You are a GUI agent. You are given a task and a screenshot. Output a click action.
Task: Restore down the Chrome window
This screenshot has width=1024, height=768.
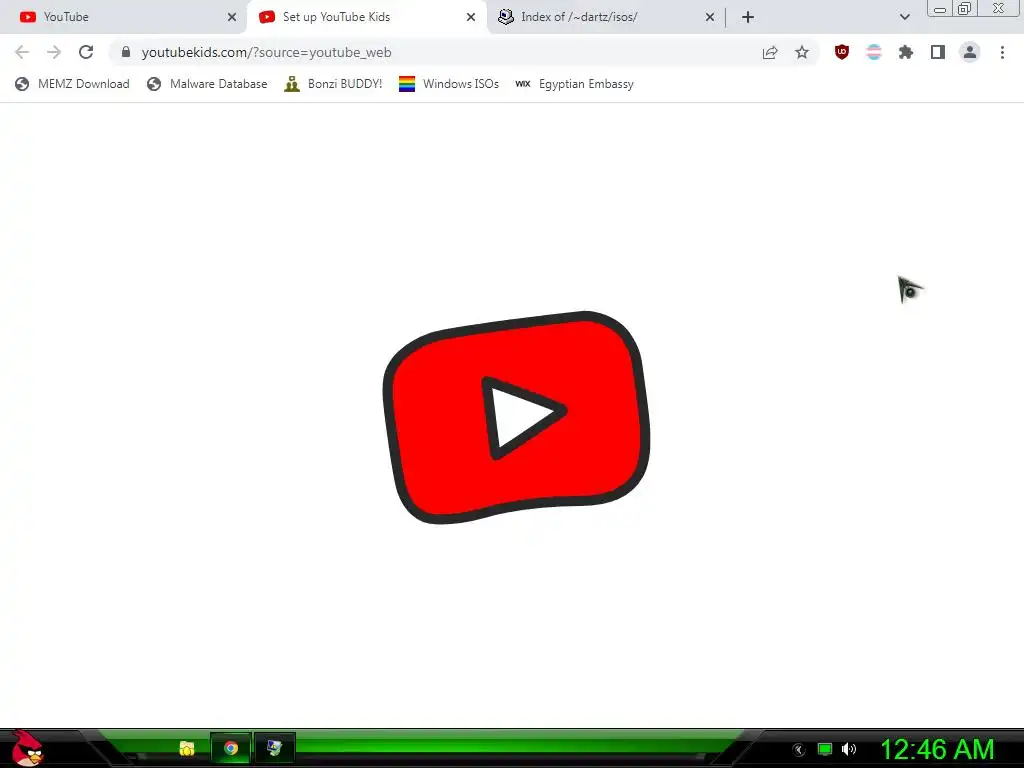[x=964, y=8]
